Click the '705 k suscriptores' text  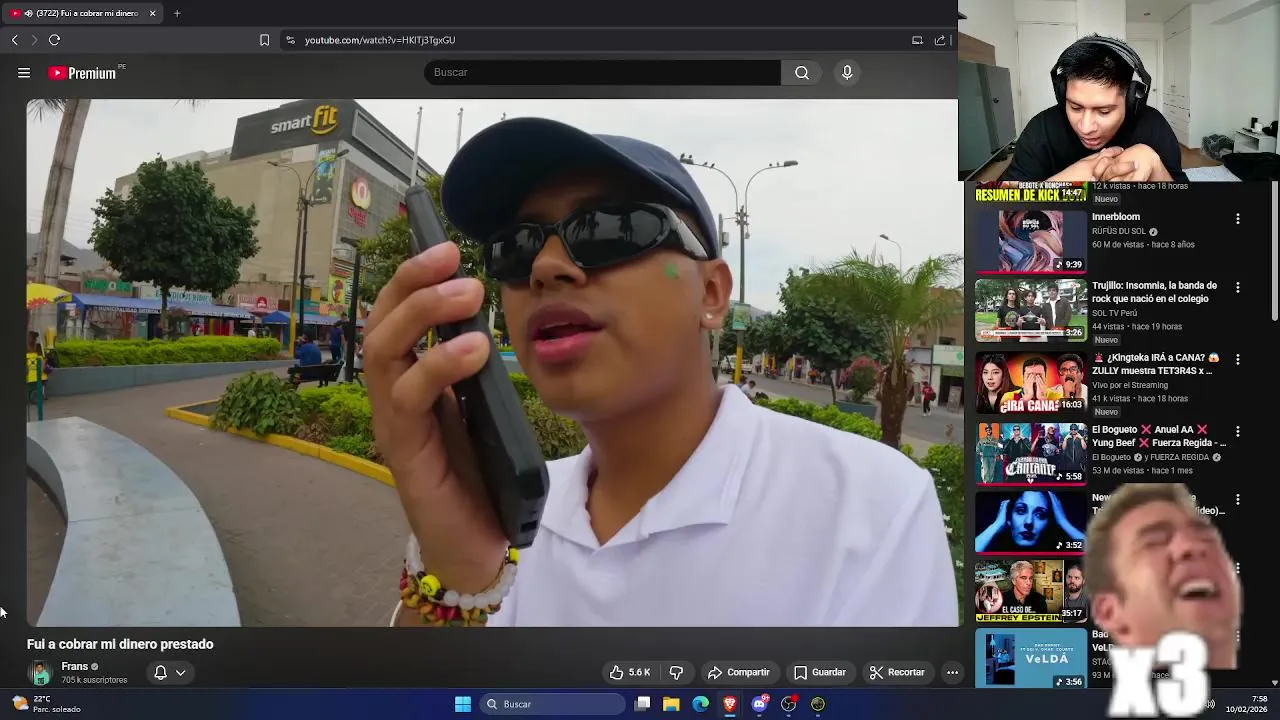(x=94, y=680)
